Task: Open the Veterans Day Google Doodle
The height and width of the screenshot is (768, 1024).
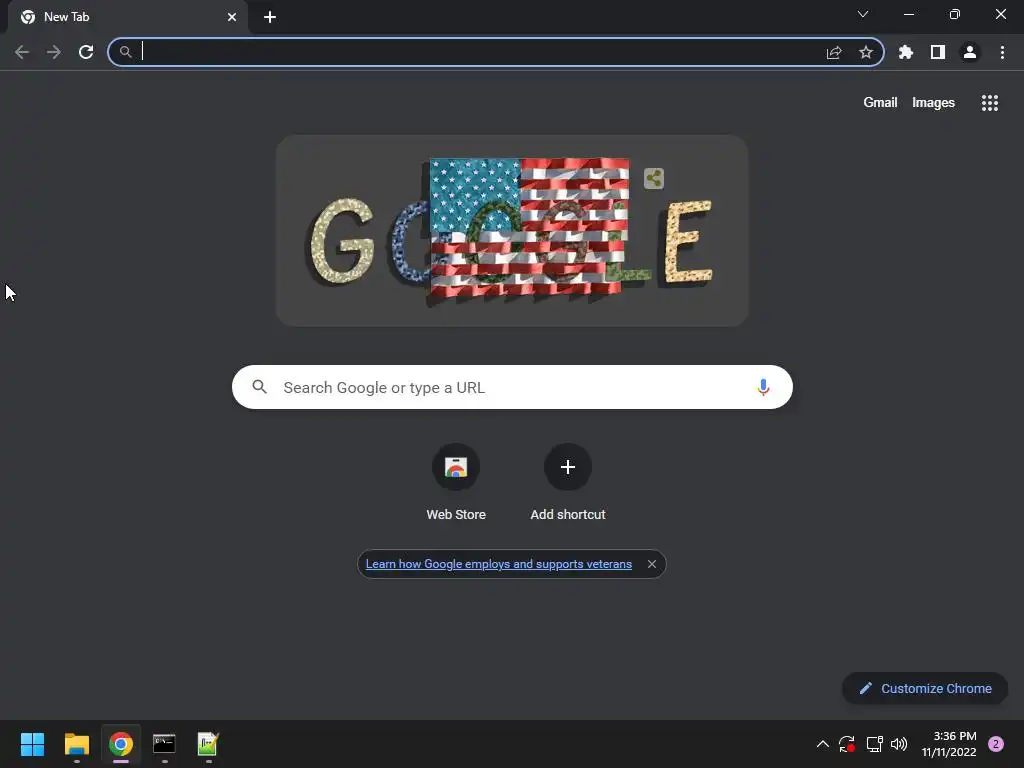Action: pos(512,231)
